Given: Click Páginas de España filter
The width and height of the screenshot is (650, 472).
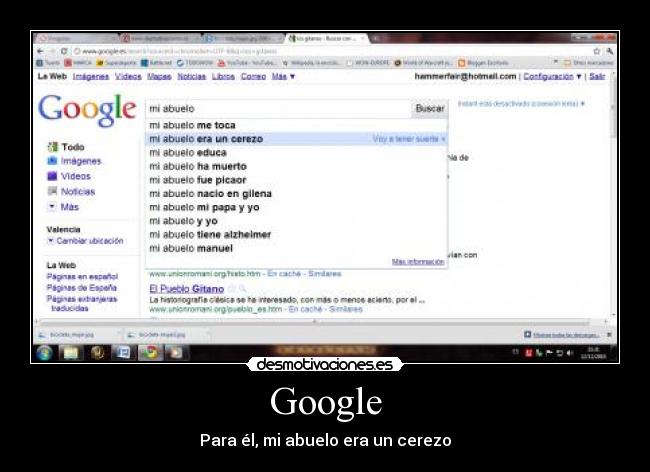Looking at the screenshot, I should tap(82, 288).
